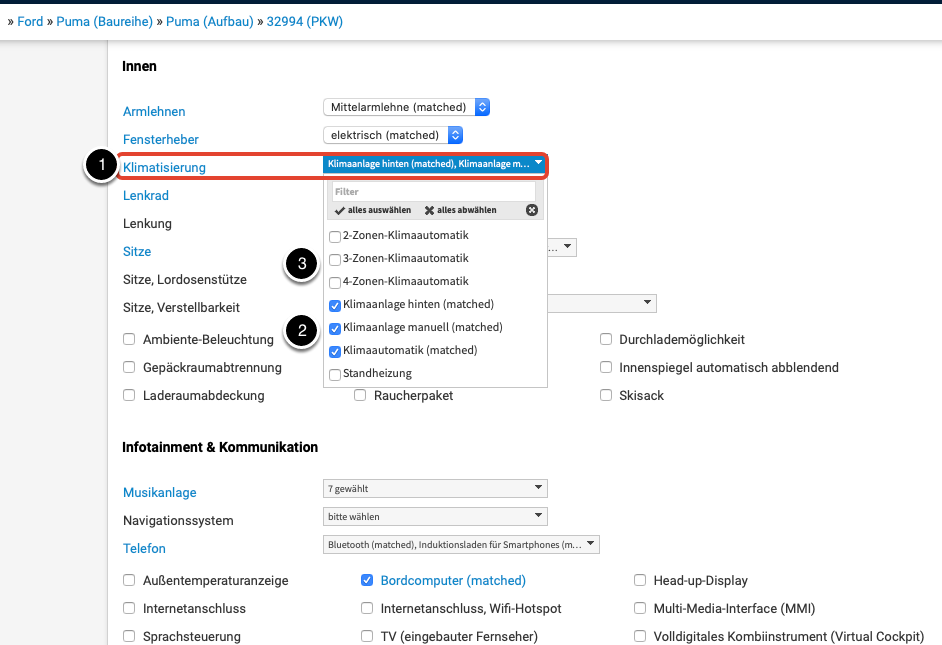The width and height of the screenshot is (942, 645).
Task: Open the Musikanlage '7 gewählt' dropdown
Action: 435,489
